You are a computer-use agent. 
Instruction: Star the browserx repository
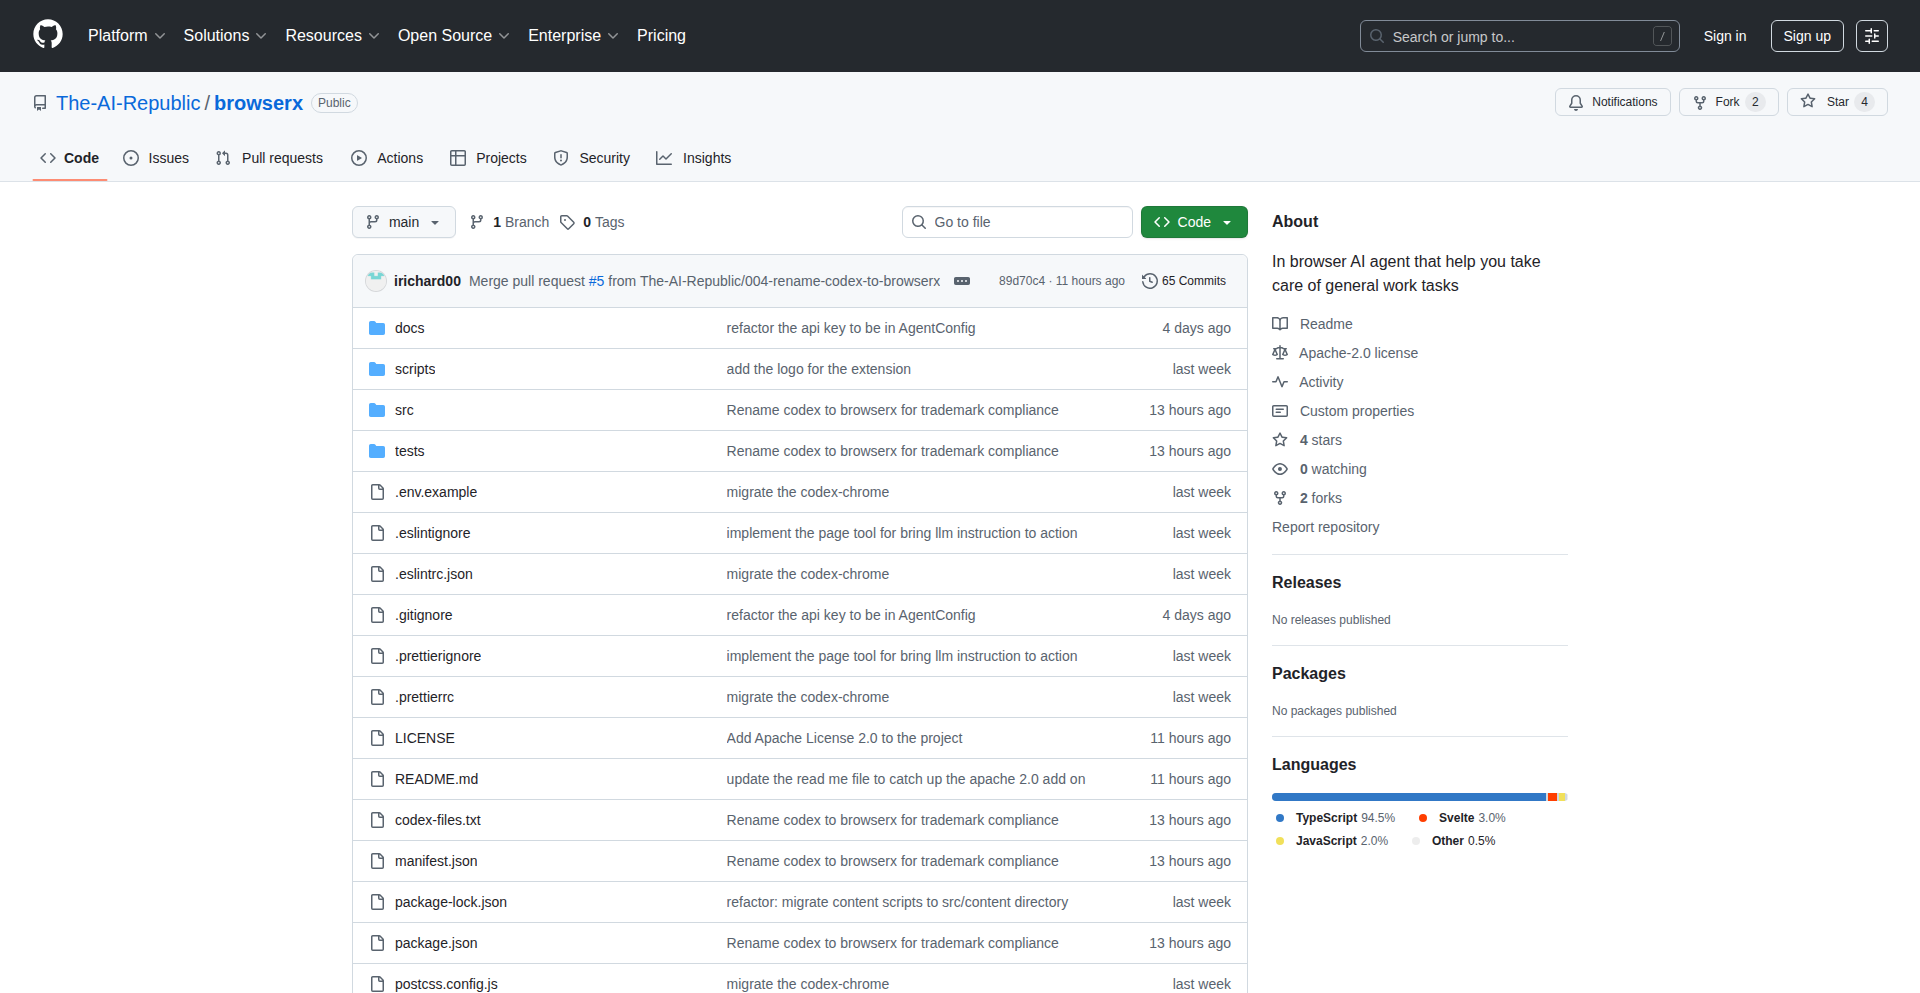pos(1836,101)
